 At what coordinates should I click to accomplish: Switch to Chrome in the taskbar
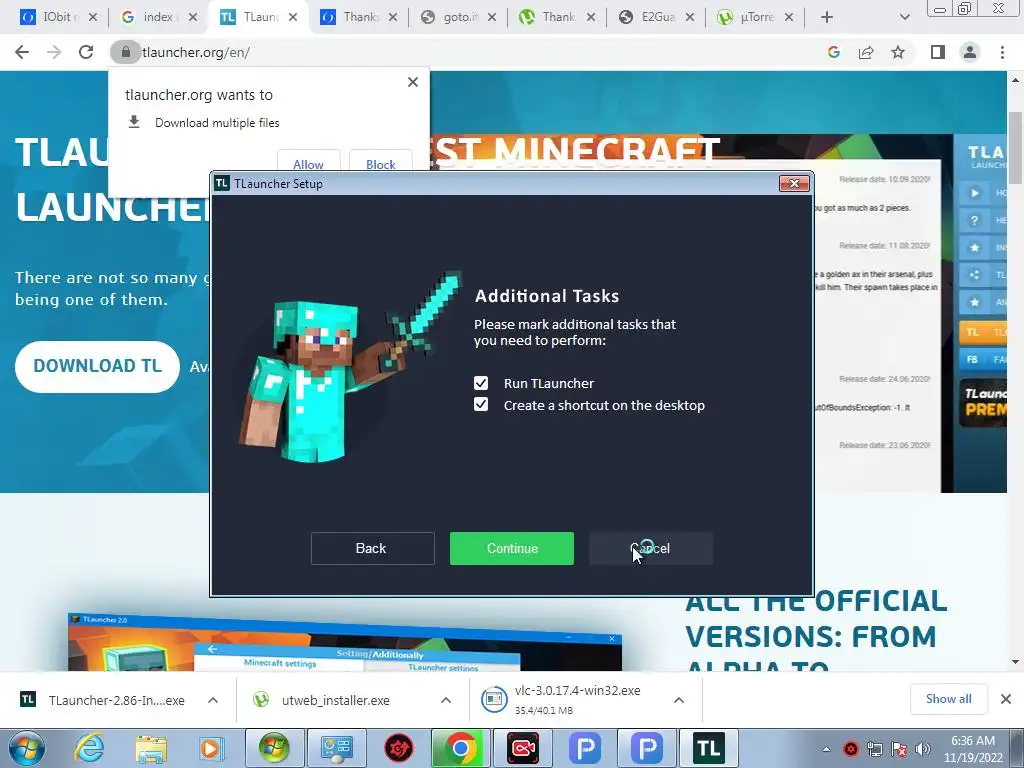pyautogui.click(x=460, y=748)
